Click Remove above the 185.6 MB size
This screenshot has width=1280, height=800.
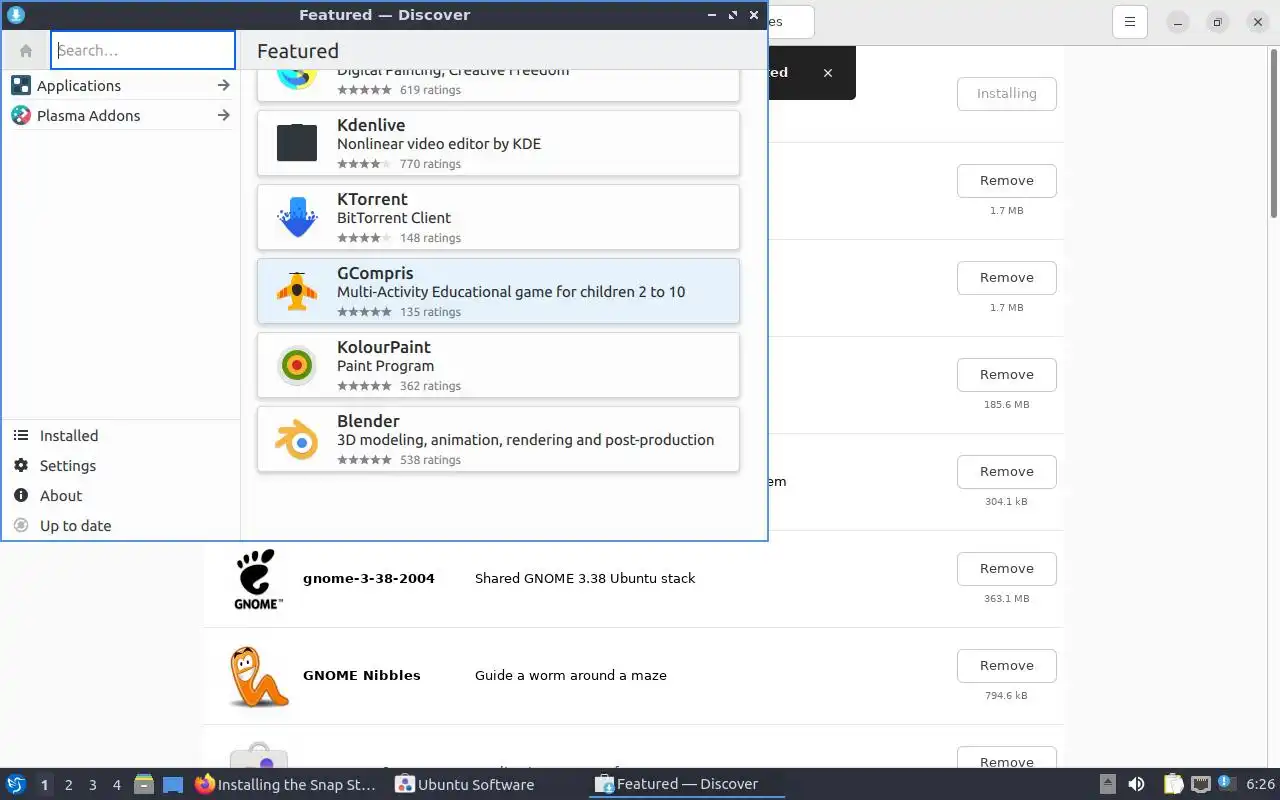(1006, 375)
